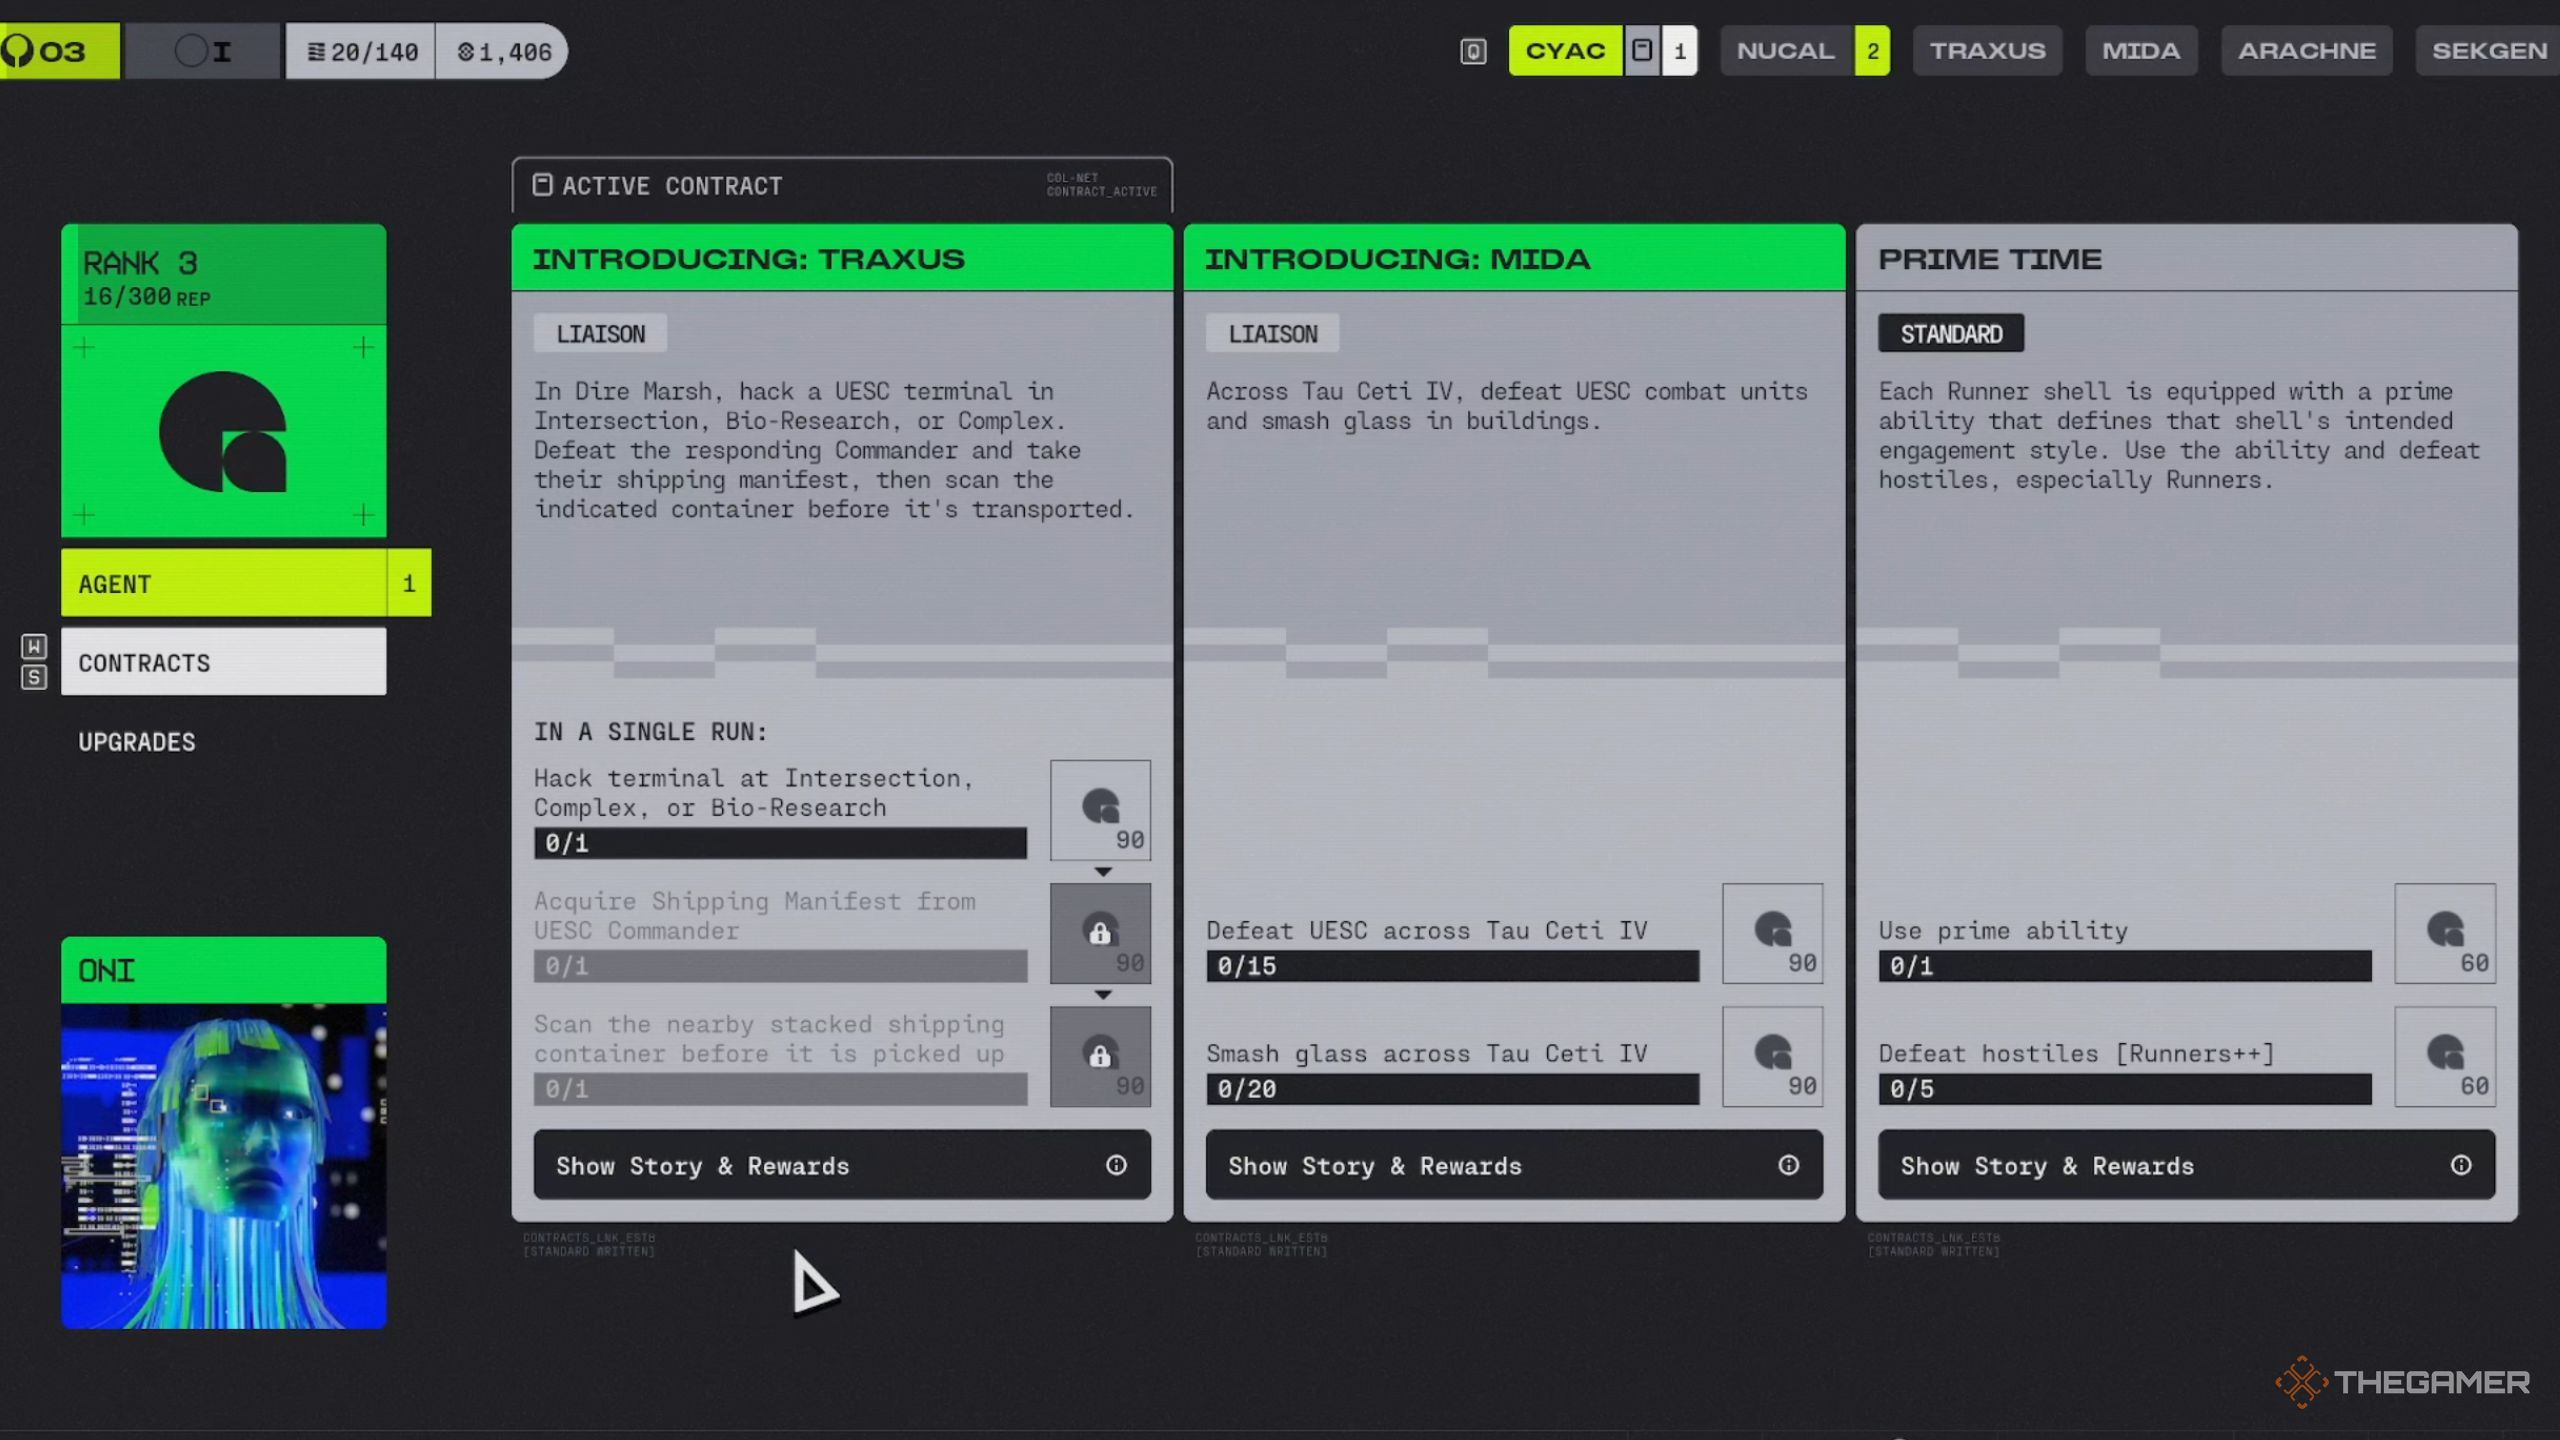
Task: Expand Story & Rewards for Introducing: MIDA
Action: coord(1513,1165)
